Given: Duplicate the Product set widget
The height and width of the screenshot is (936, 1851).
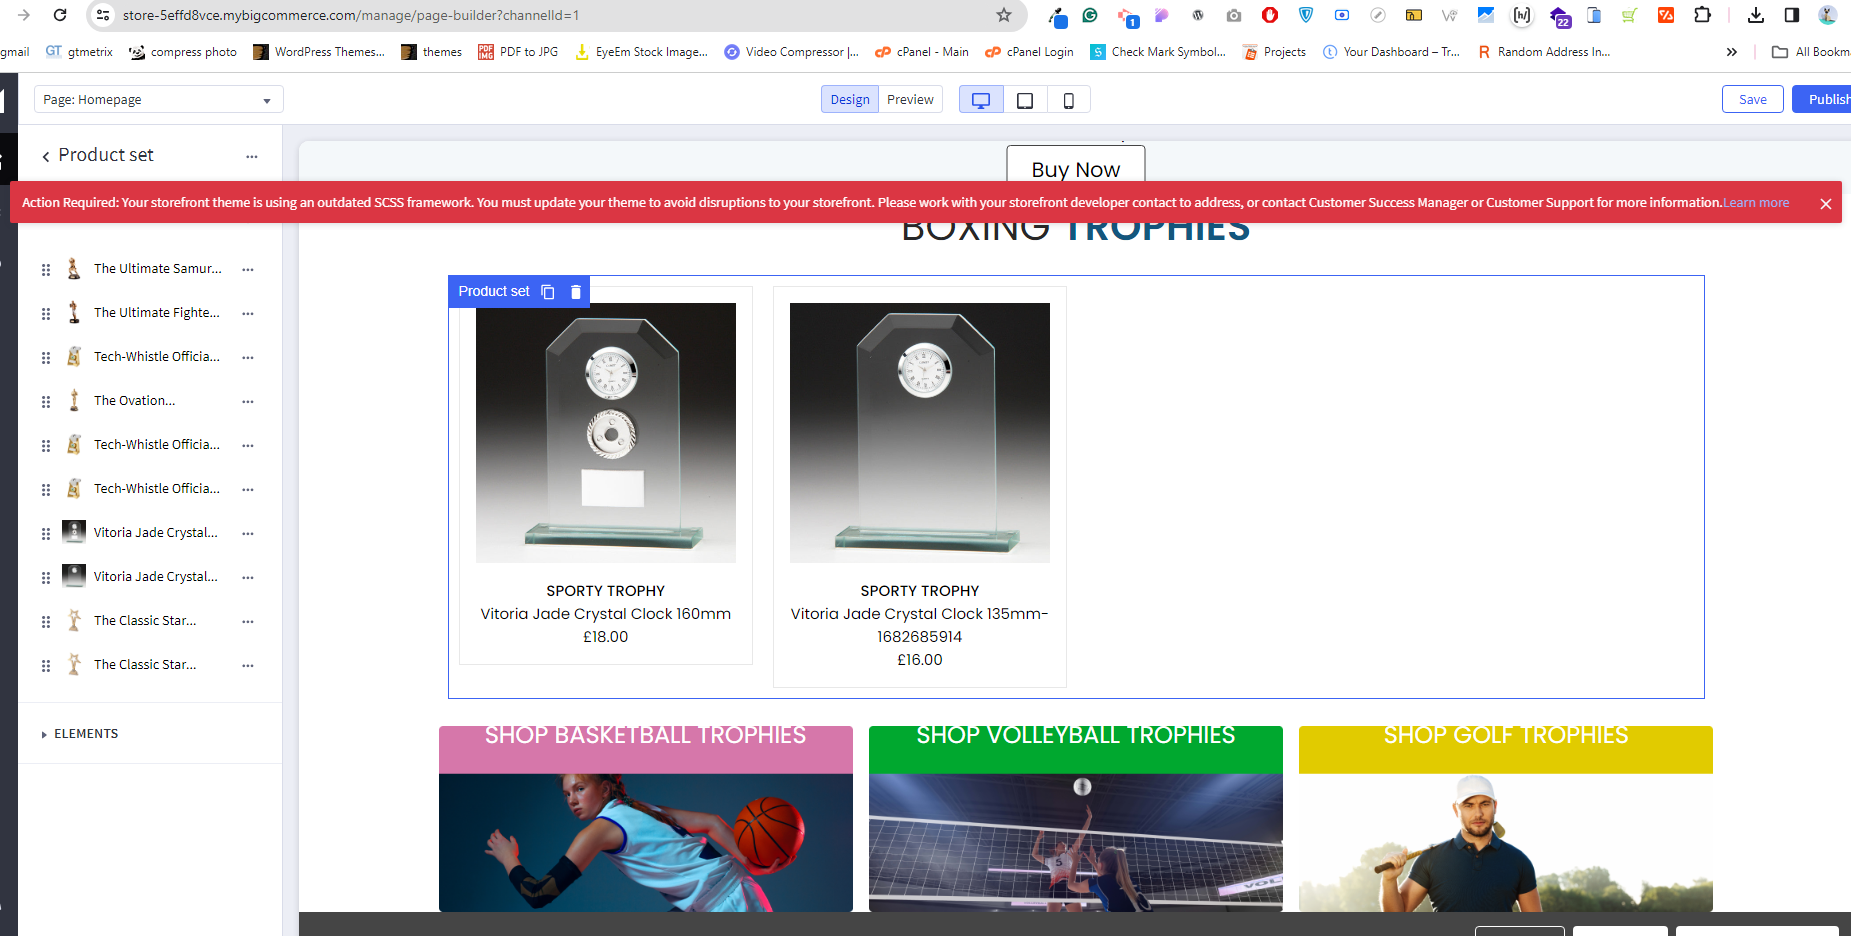Looking at the screenshot, I should (548, 292).
